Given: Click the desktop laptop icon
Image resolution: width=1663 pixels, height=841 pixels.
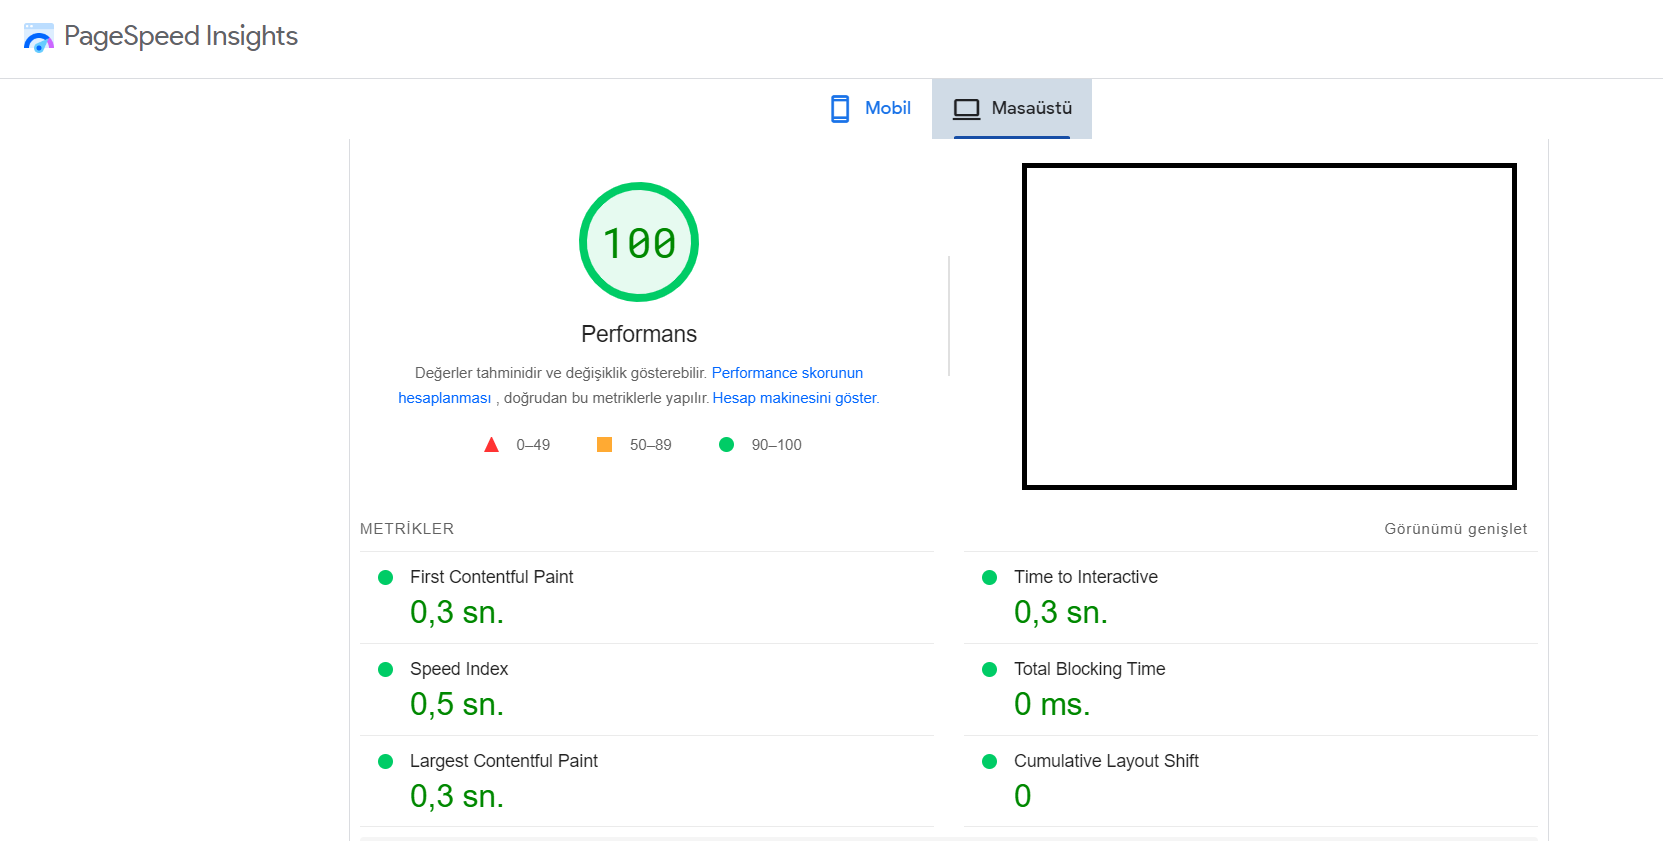Looking at the screenshot, I should [x=966, y=108].
